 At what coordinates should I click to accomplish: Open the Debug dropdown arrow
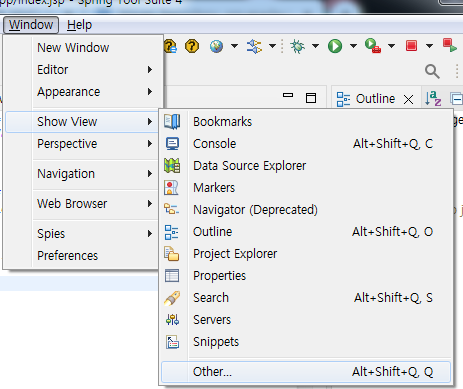click(x=315, y=46)
